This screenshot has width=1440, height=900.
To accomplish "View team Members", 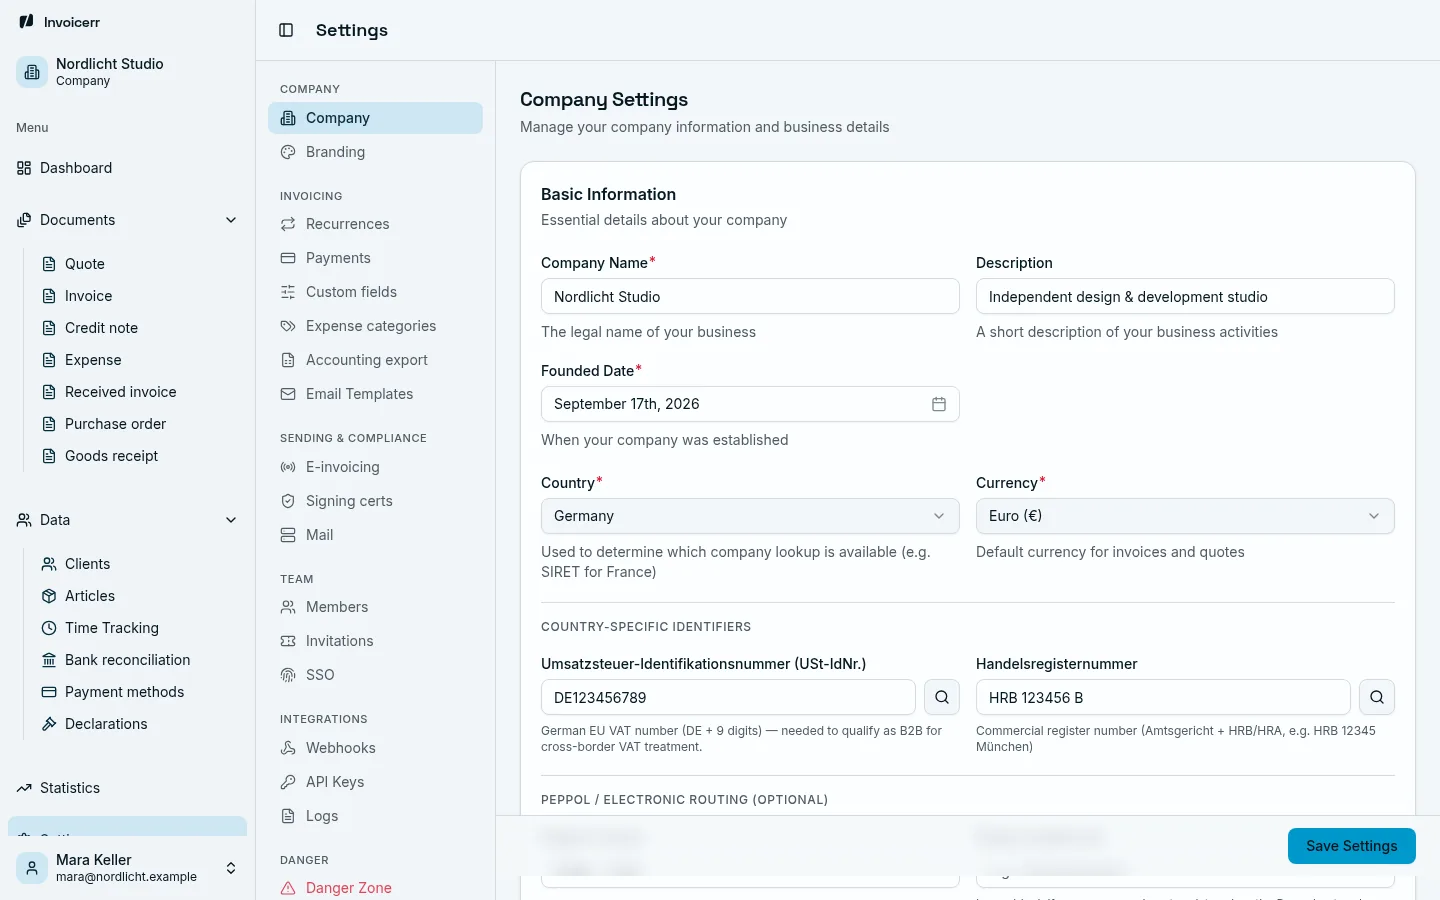I will point(375,607).
